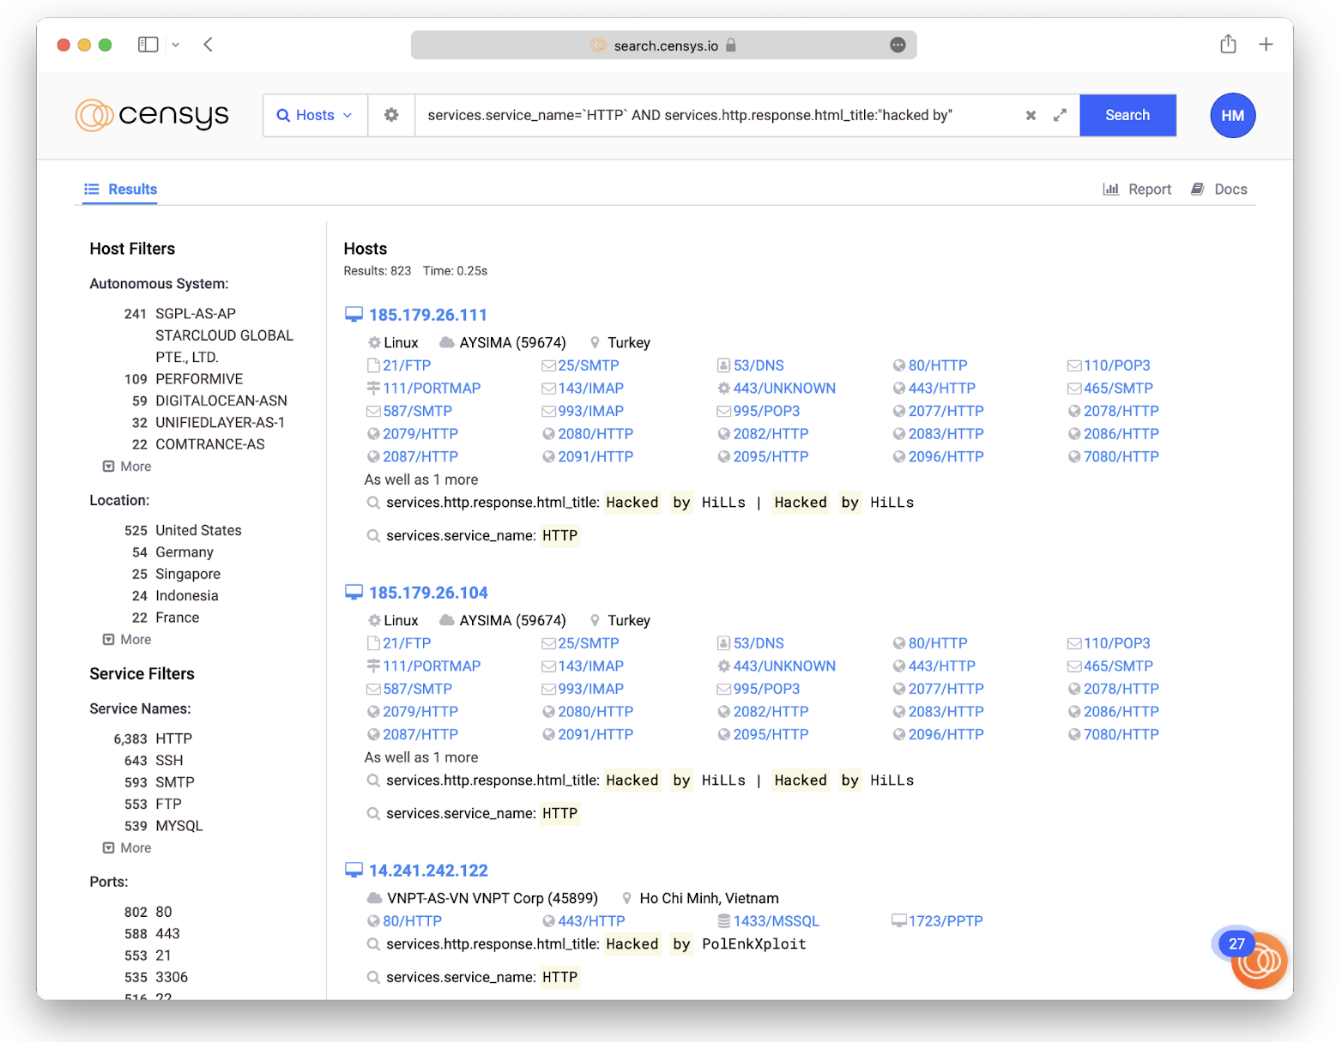Open the Hosts search type dropdown
This screenshot has width=1340, height=1042.
pyautogui.click(x=315, y=116)
